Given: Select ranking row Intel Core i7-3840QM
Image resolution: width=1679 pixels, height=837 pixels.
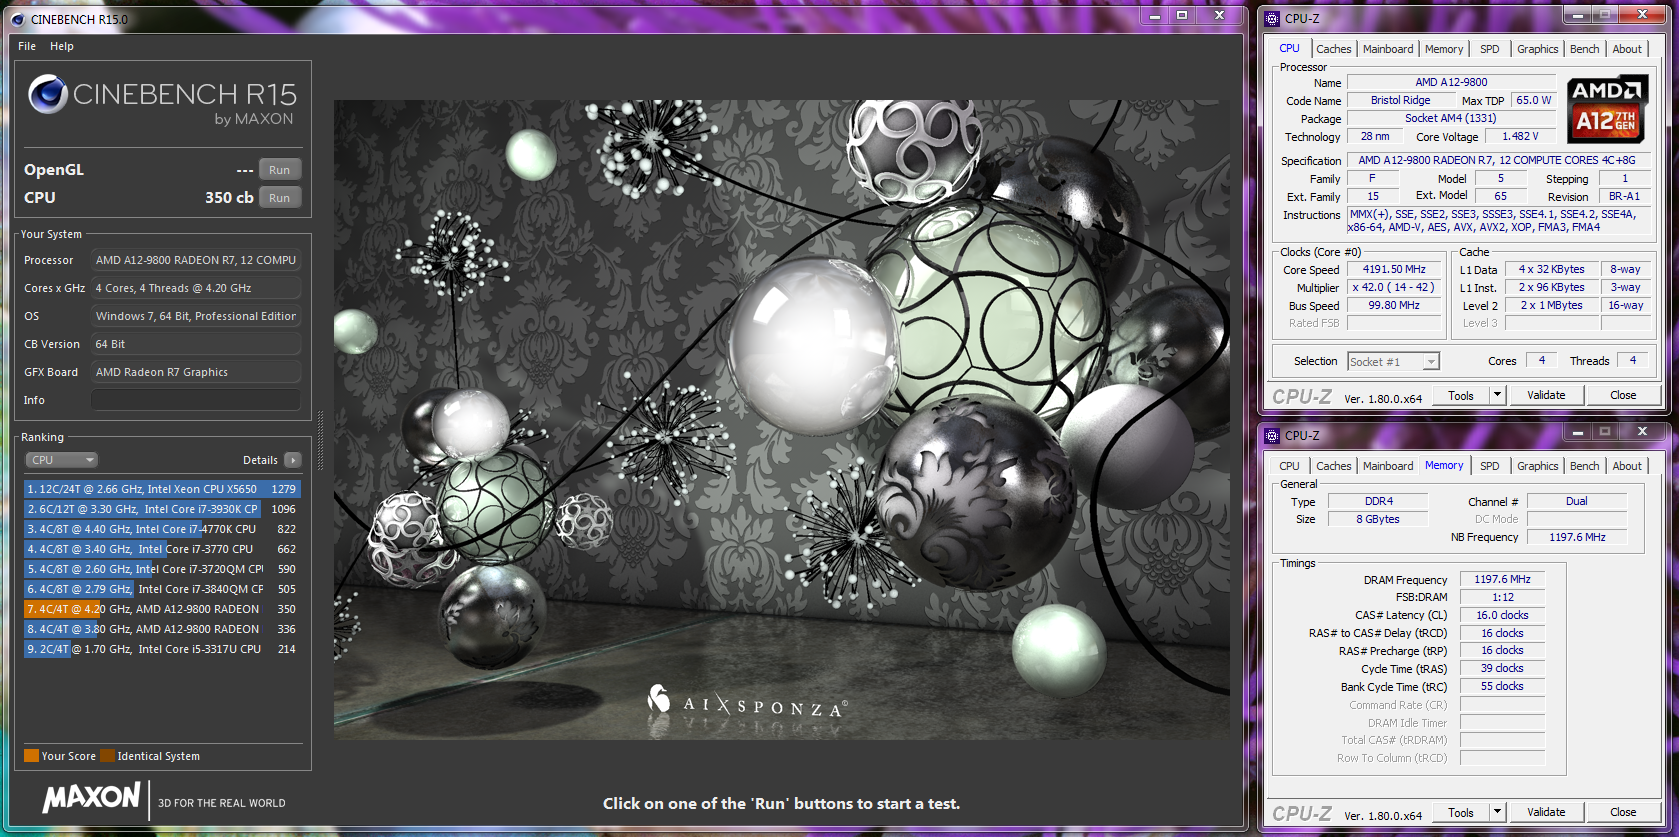Looking at the screenshot, I should (162, 589).
